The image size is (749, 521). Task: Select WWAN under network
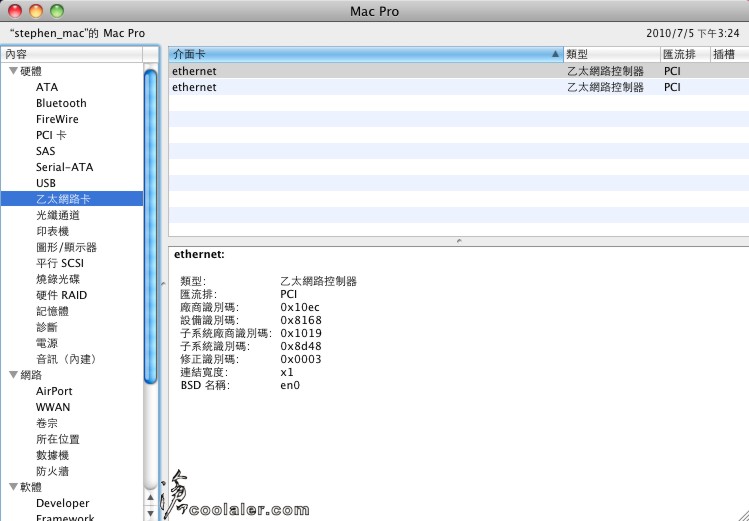(x=53, y=407)
